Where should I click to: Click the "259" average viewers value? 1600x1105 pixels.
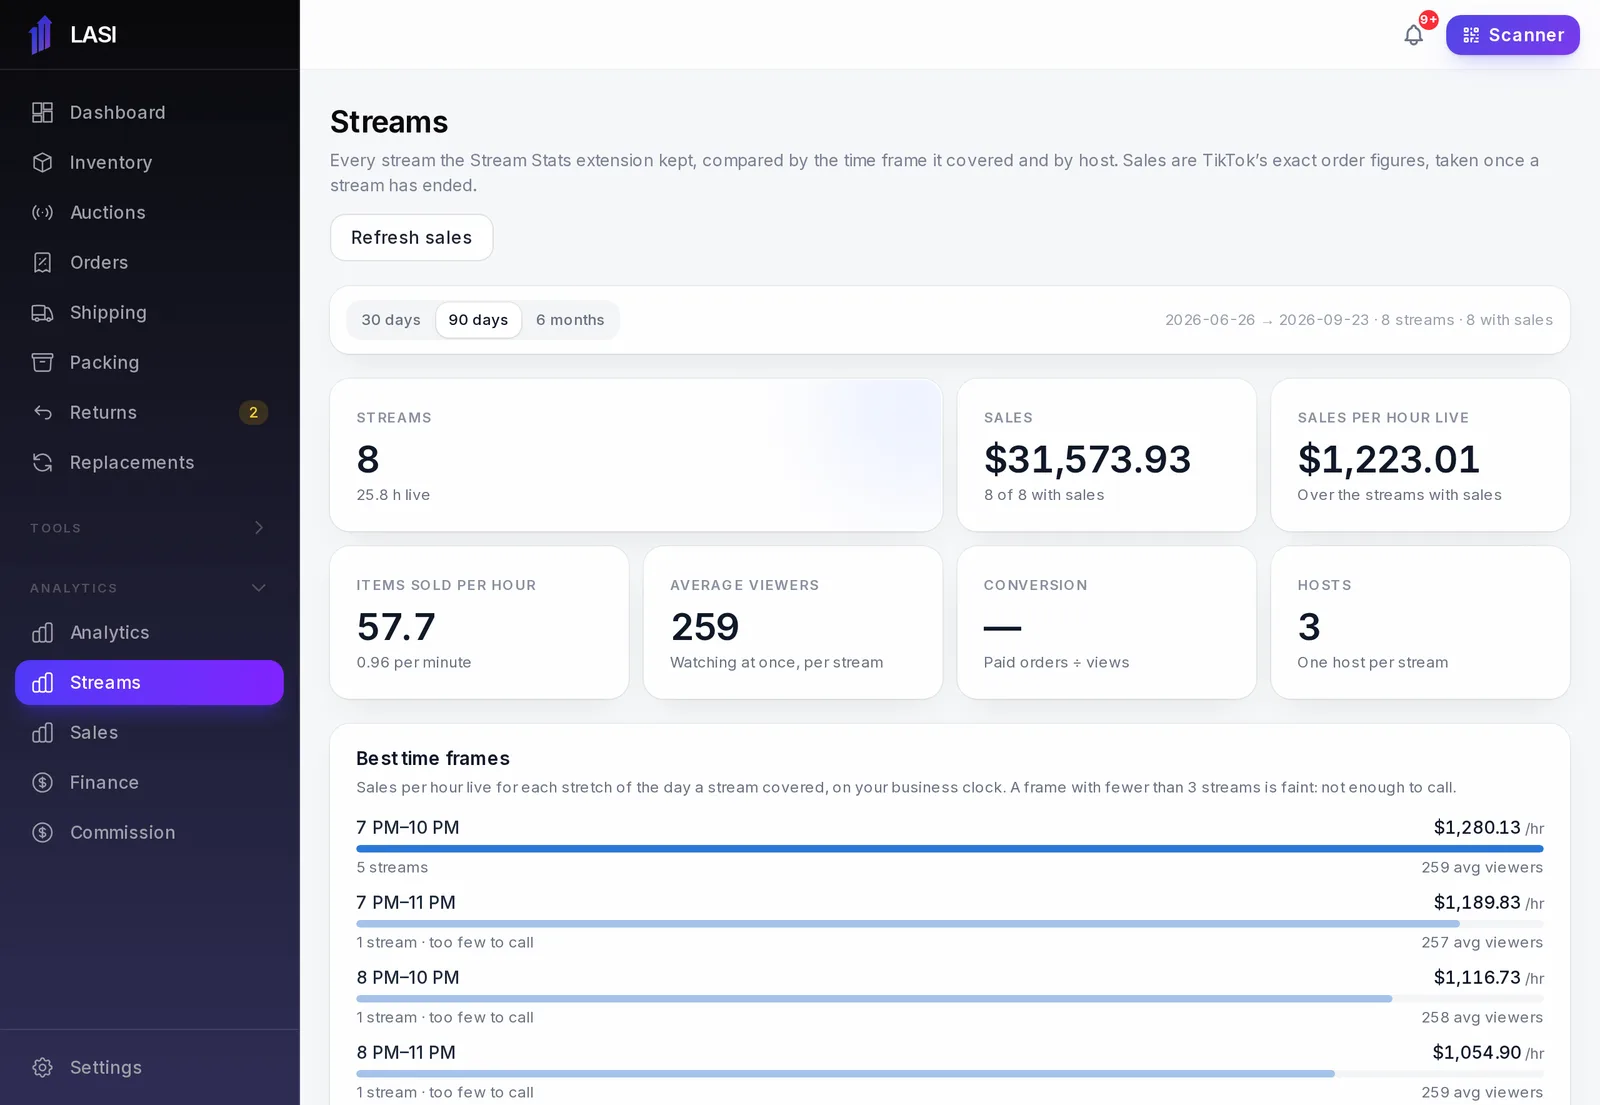[705, 628]
